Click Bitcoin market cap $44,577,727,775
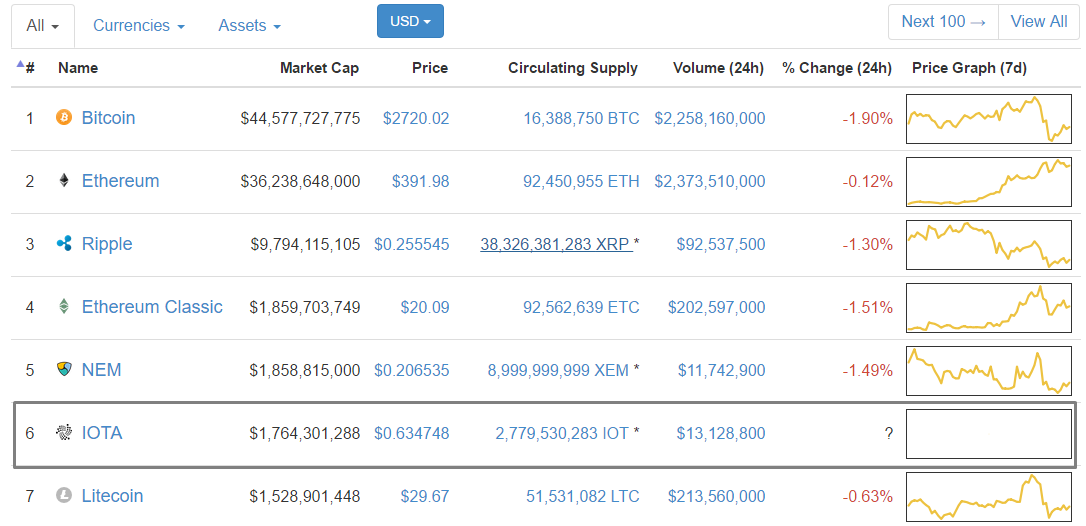Screen dimensions: 1086x526 (301, 119)
